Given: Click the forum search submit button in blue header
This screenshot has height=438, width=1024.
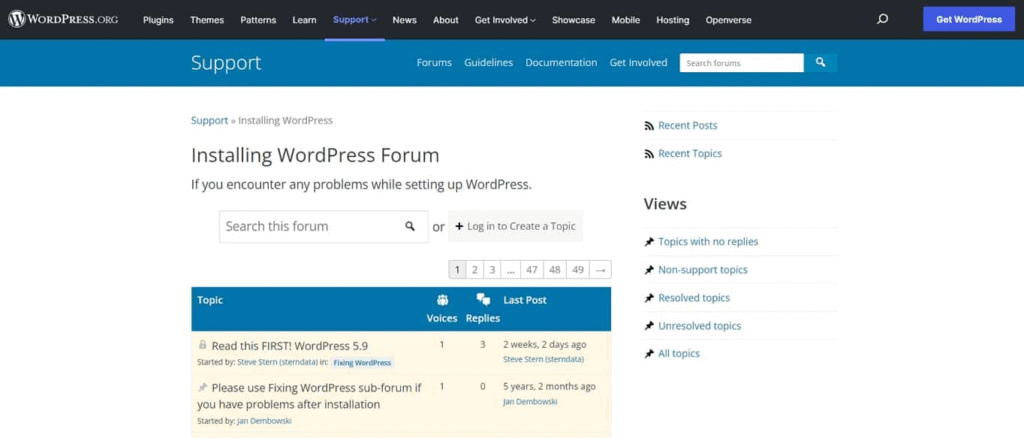Looking at the screenshot, I should (x=820, y=63).
